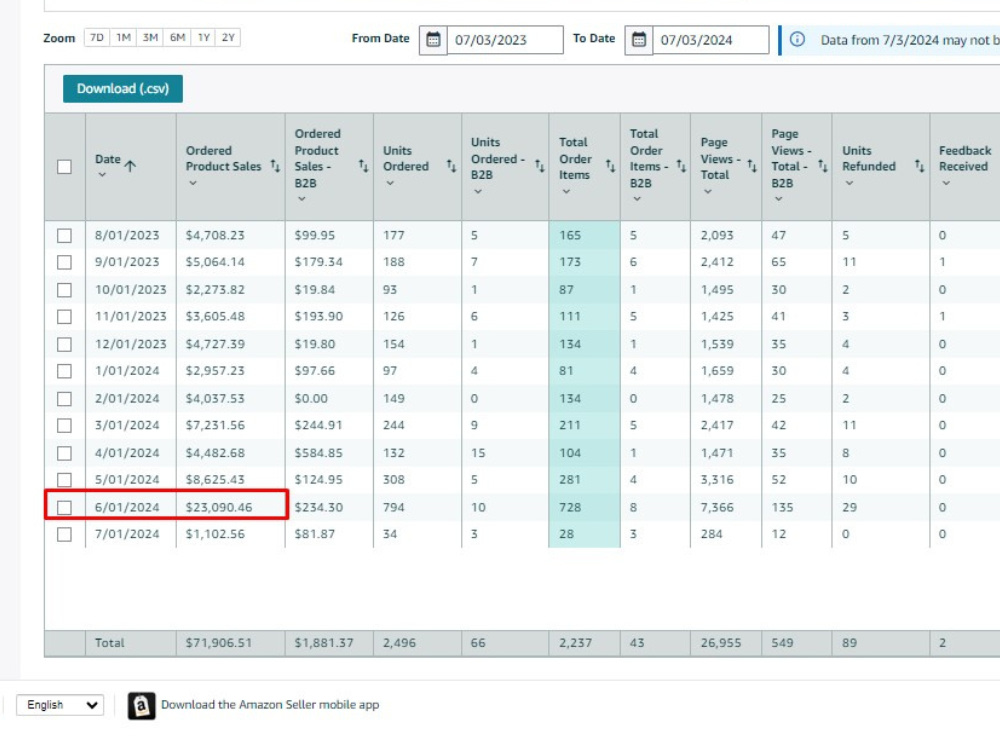The image size is (1000, 750).
Task: Check the 5/01/2024 row checkbox
Action: click(64, 480)
